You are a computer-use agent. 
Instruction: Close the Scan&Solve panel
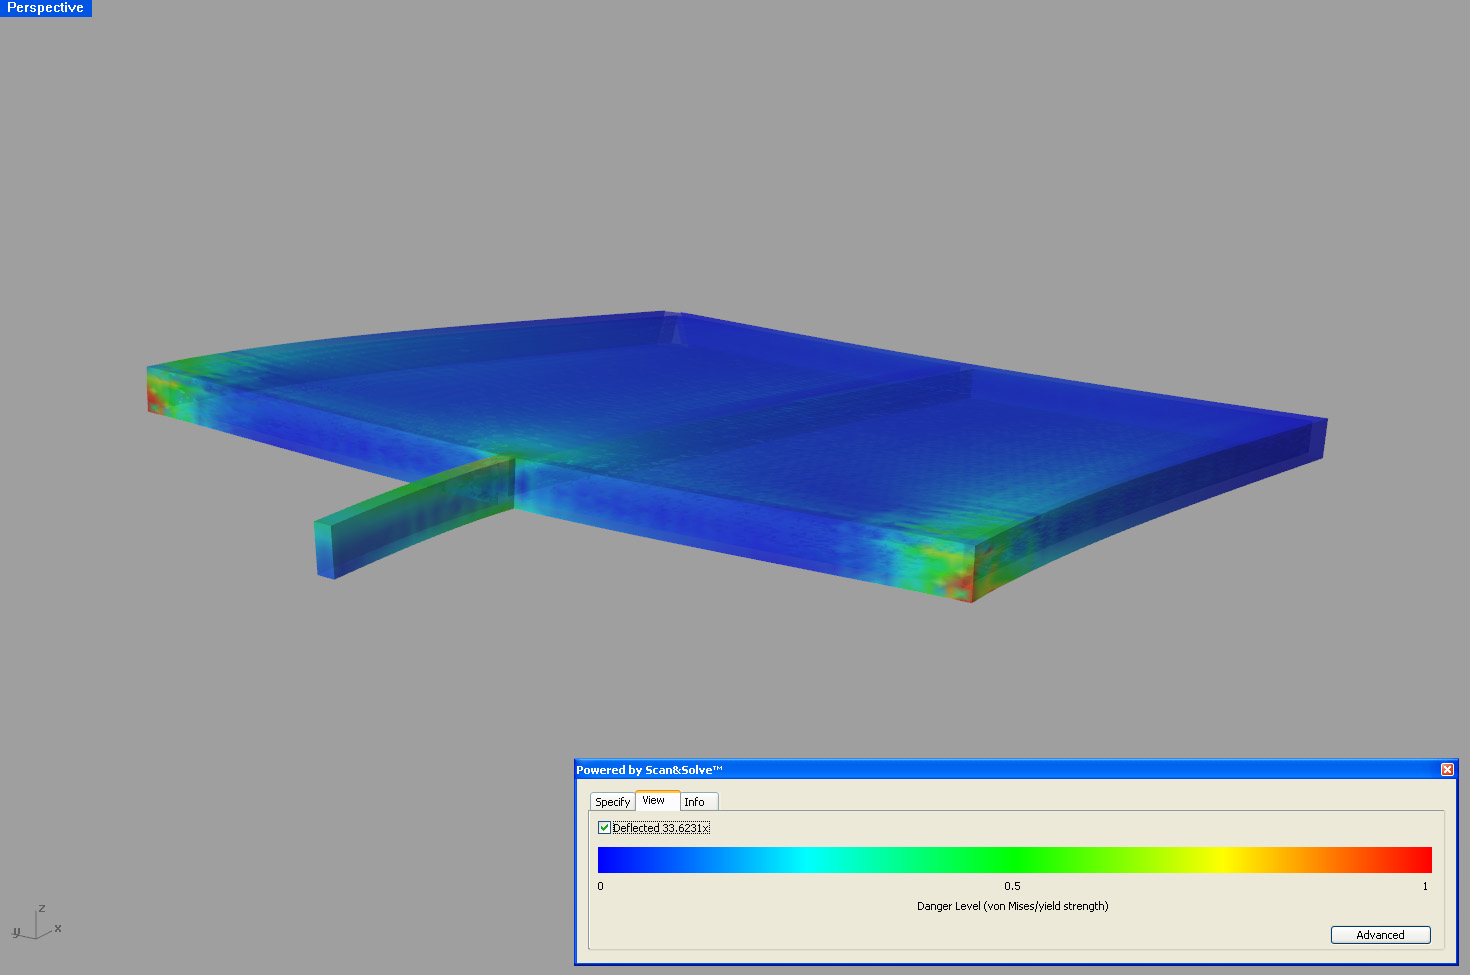point(1447,769)
